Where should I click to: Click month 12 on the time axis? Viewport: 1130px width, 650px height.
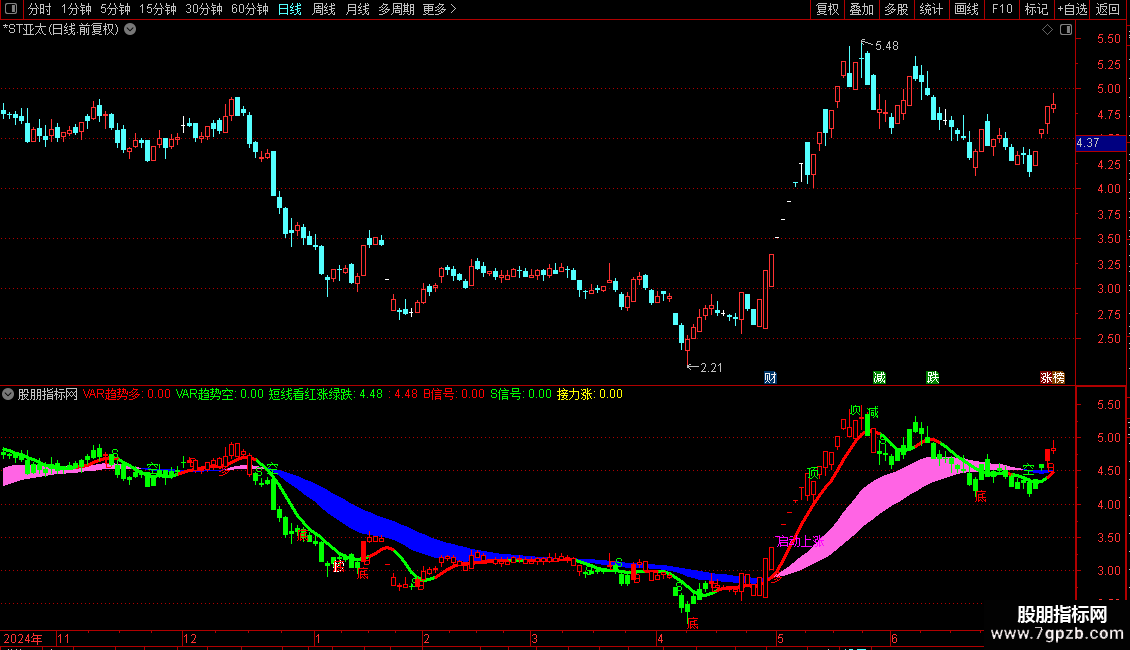190,638
